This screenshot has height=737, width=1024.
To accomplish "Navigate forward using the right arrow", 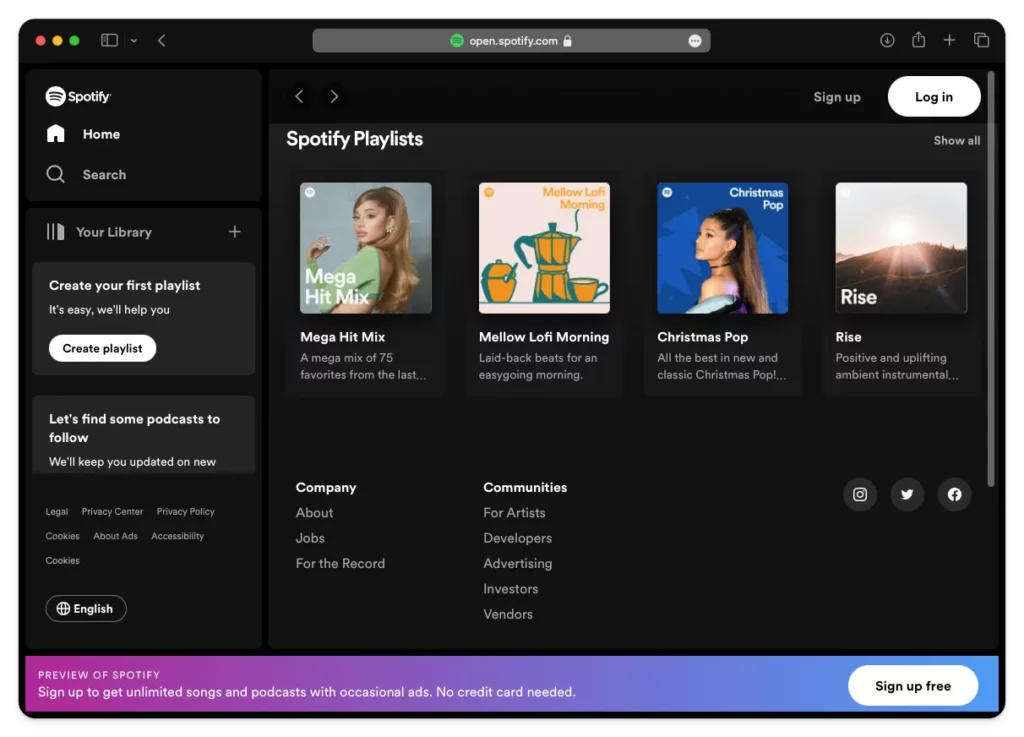I will 334,96.
